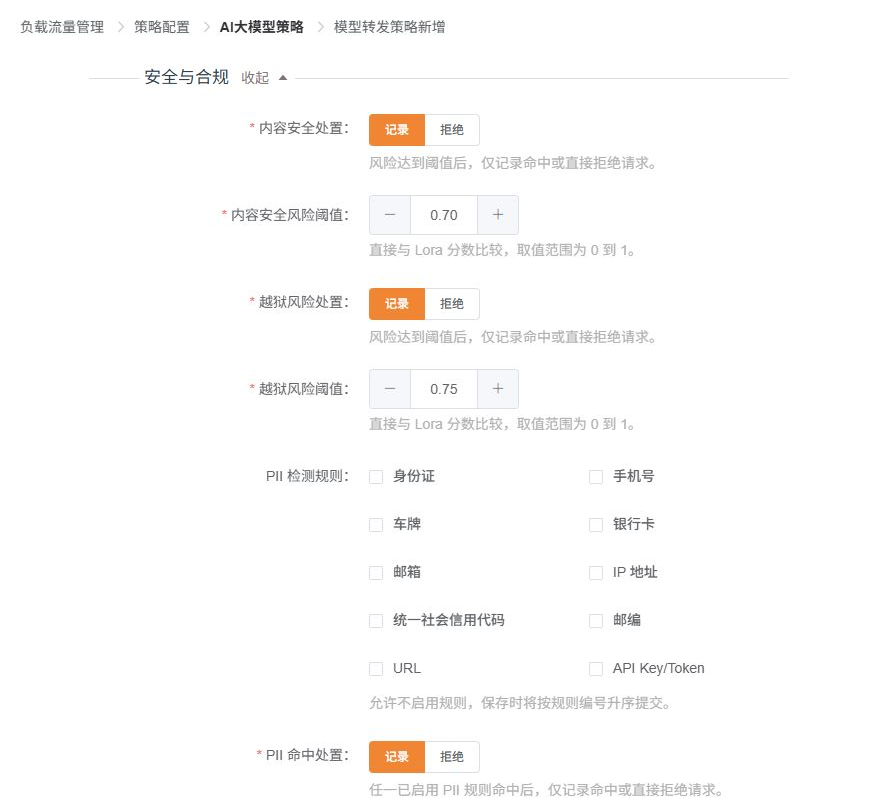Increase the 越狱风险阈值 with the plus button
The height and width of the screenshot is (811, 870).
498,389
